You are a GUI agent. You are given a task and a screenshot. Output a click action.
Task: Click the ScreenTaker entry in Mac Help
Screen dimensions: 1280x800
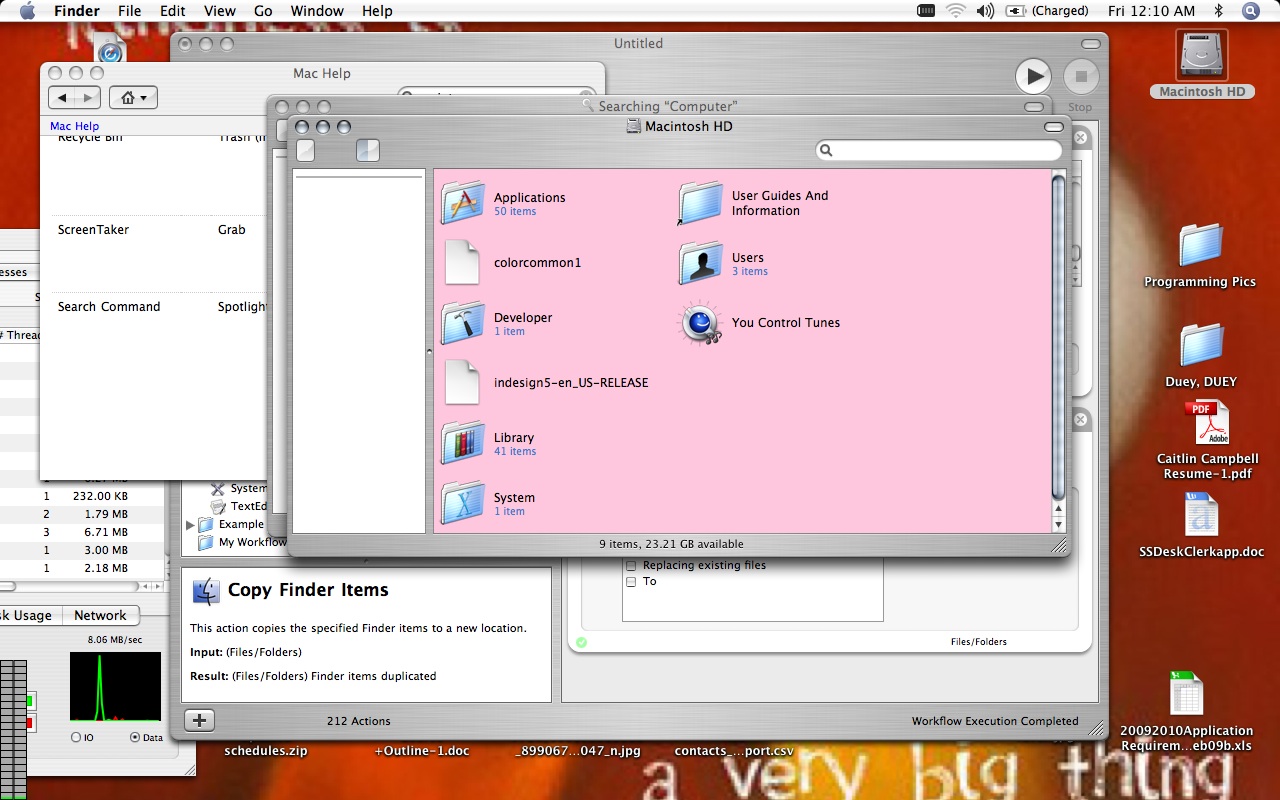93,230
